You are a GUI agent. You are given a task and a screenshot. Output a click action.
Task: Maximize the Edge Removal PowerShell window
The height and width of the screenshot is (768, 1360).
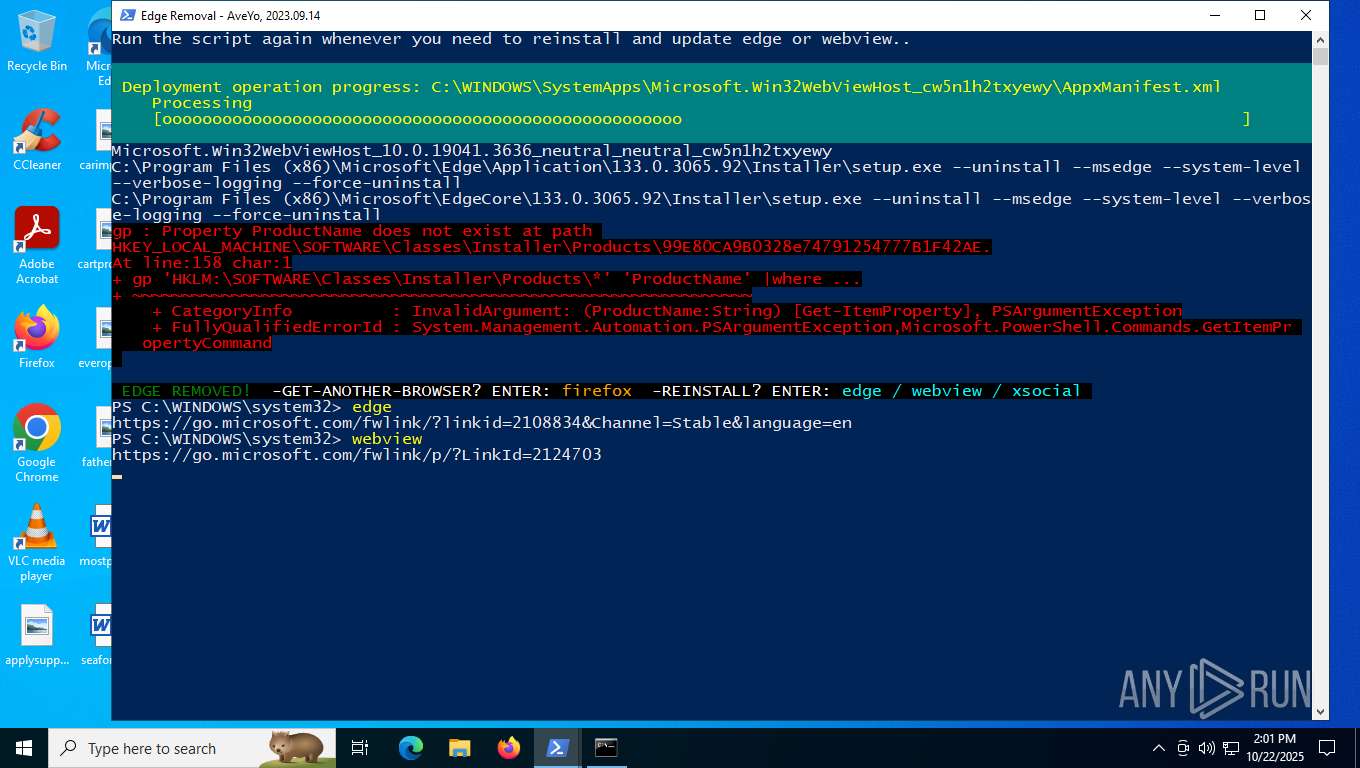tap(1260, 16)
